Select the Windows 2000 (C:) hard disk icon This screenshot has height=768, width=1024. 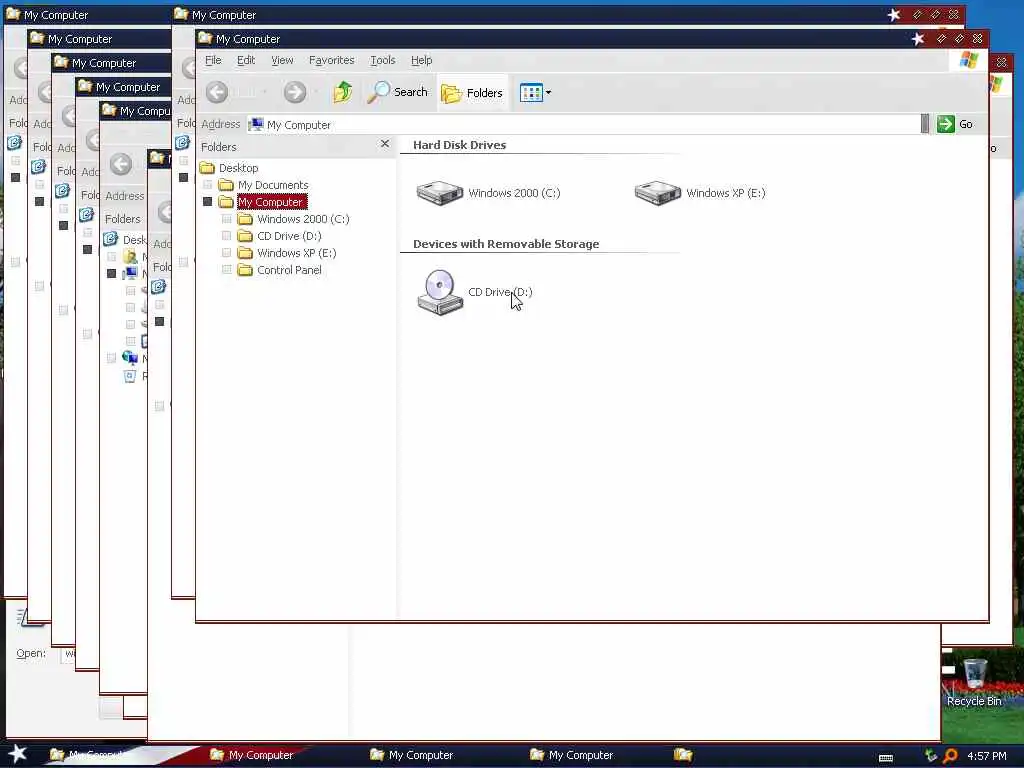tap(440, 193)
